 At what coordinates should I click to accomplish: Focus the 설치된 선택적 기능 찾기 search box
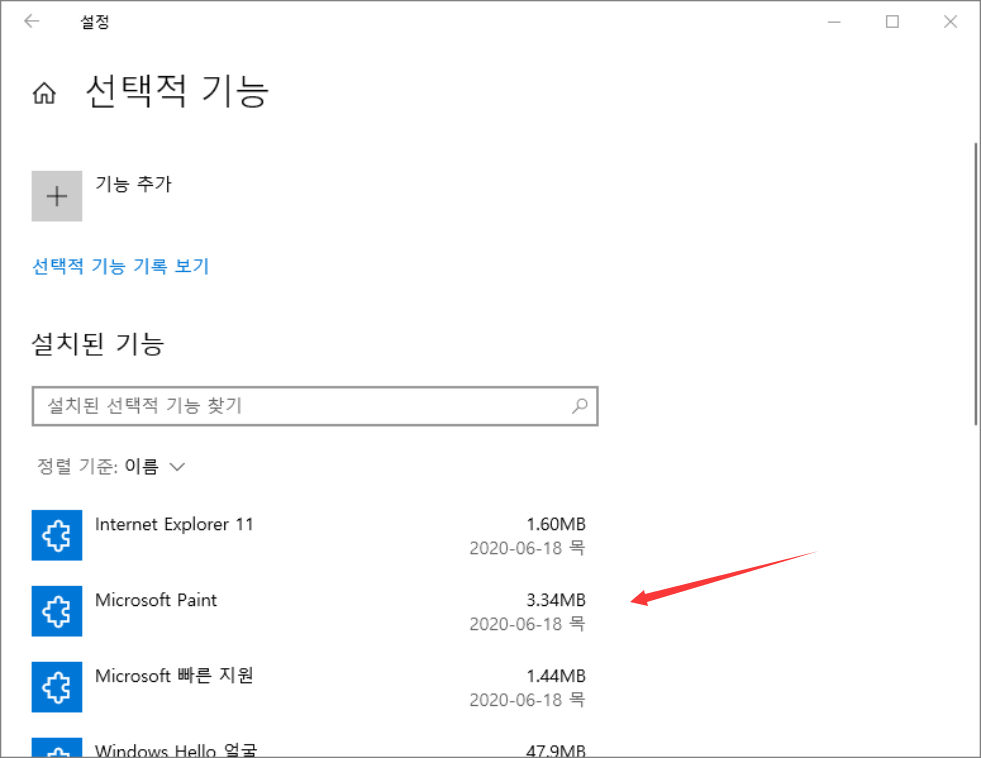tap(315, 406)
